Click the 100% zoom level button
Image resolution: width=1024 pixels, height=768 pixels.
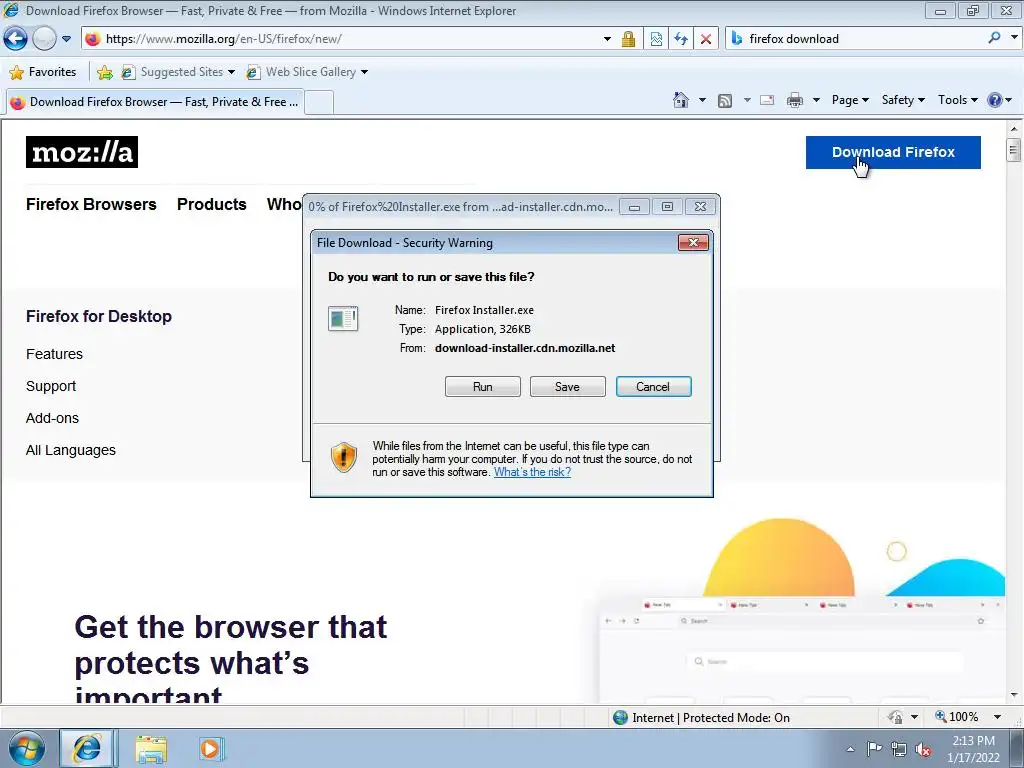[x=957, y=717]
